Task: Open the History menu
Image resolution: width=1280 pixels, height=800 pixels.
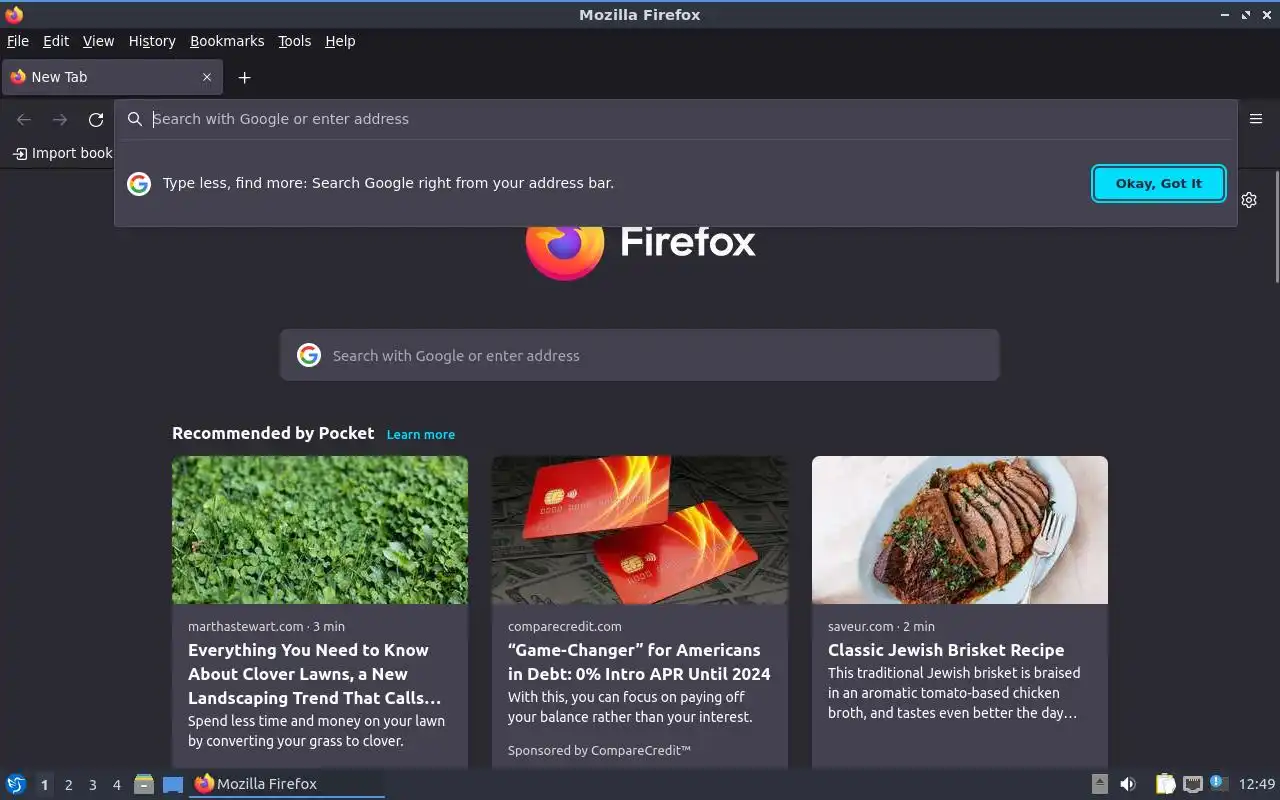Action: pyautogui.click(x=152, y=41)
